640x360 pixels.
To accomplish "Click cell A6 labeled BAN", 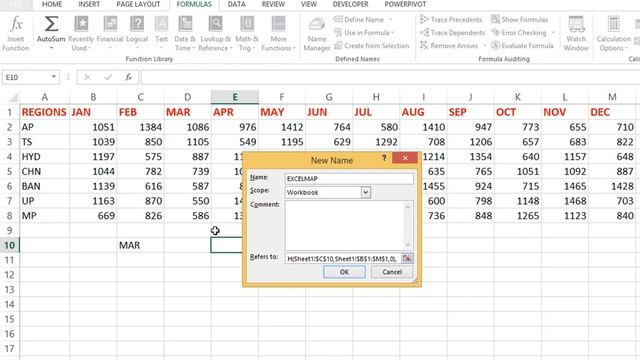I will [x=44, y=186].
